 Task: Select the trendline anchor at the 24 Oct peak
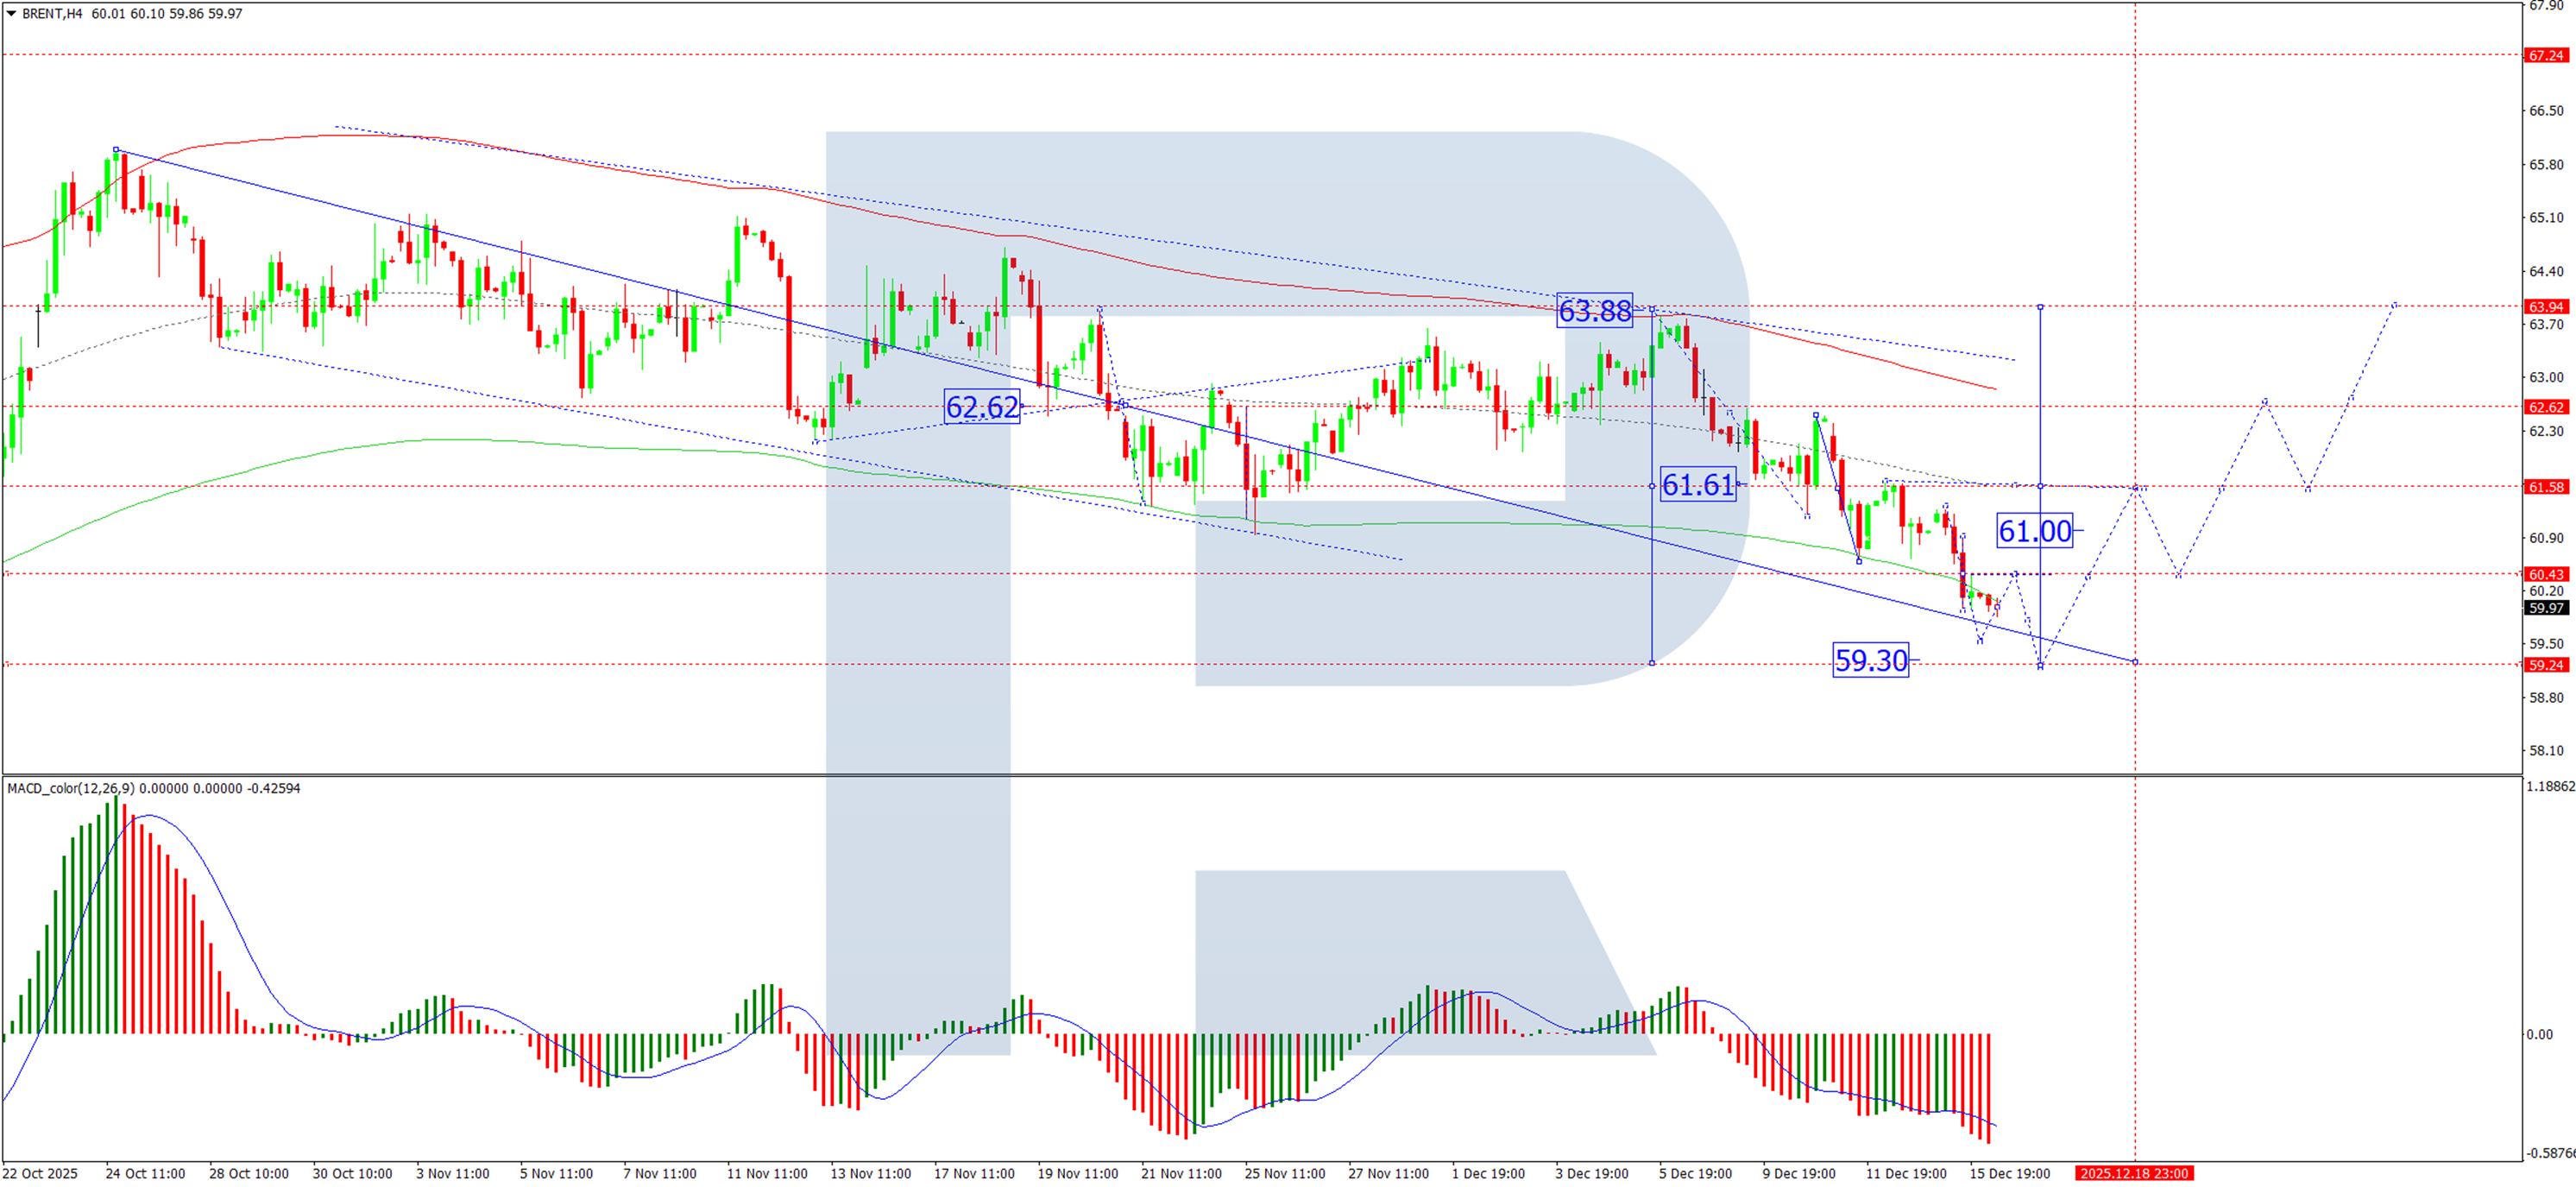pyautogui.click(x=116, y=150)
